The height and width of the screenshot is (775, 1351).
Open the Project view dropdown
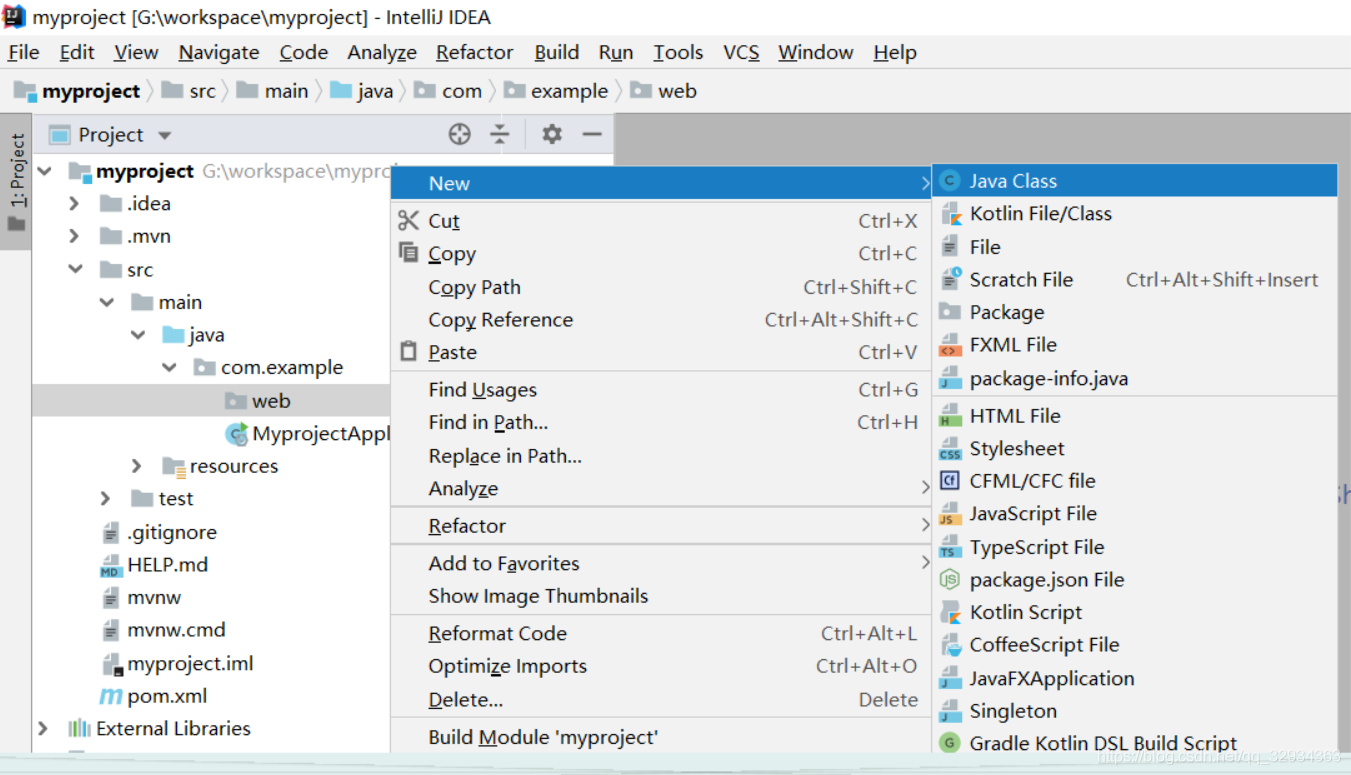pos(165,135)
